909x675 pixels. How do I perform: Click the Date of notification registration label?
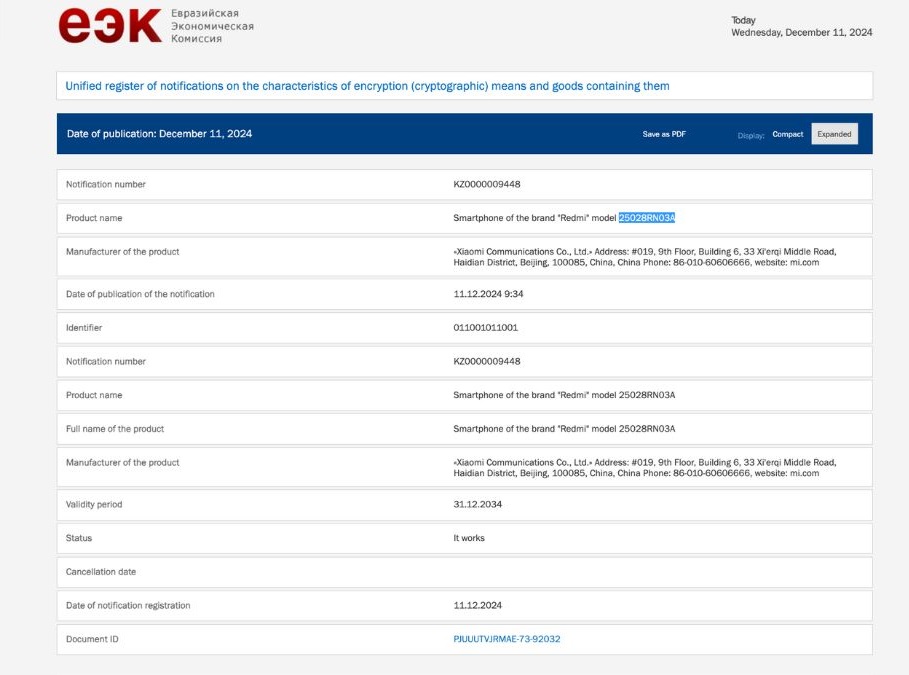(x=128, y=605)
